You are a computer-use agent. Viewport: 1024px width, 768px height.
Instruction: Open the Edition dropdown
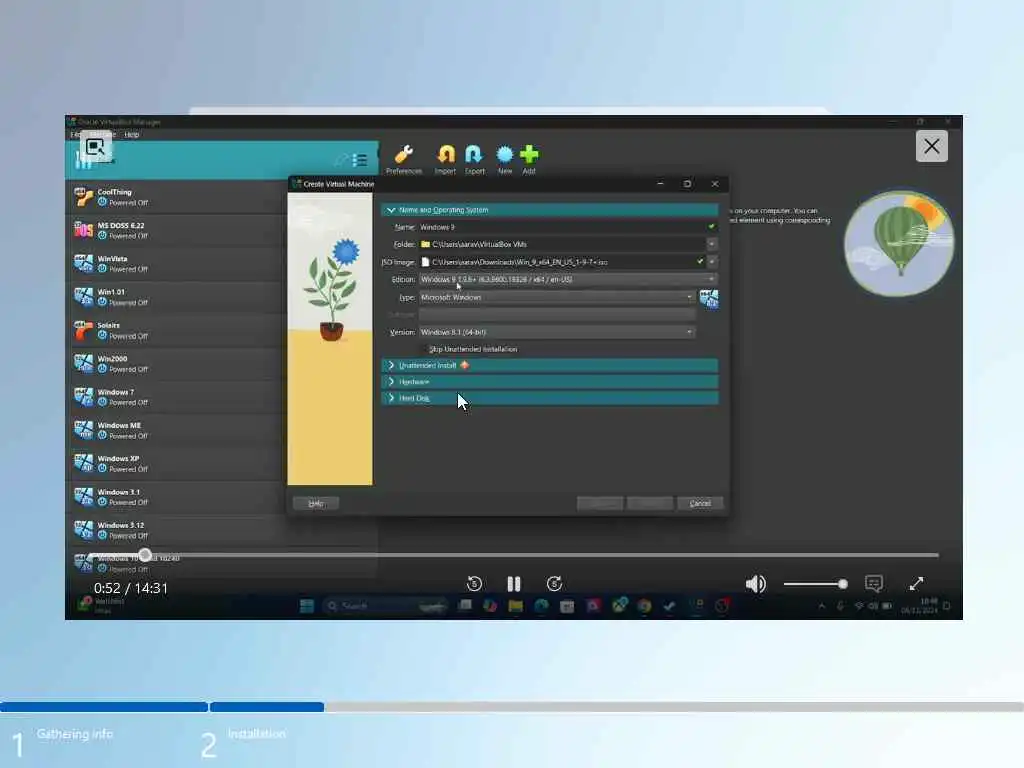568,280
